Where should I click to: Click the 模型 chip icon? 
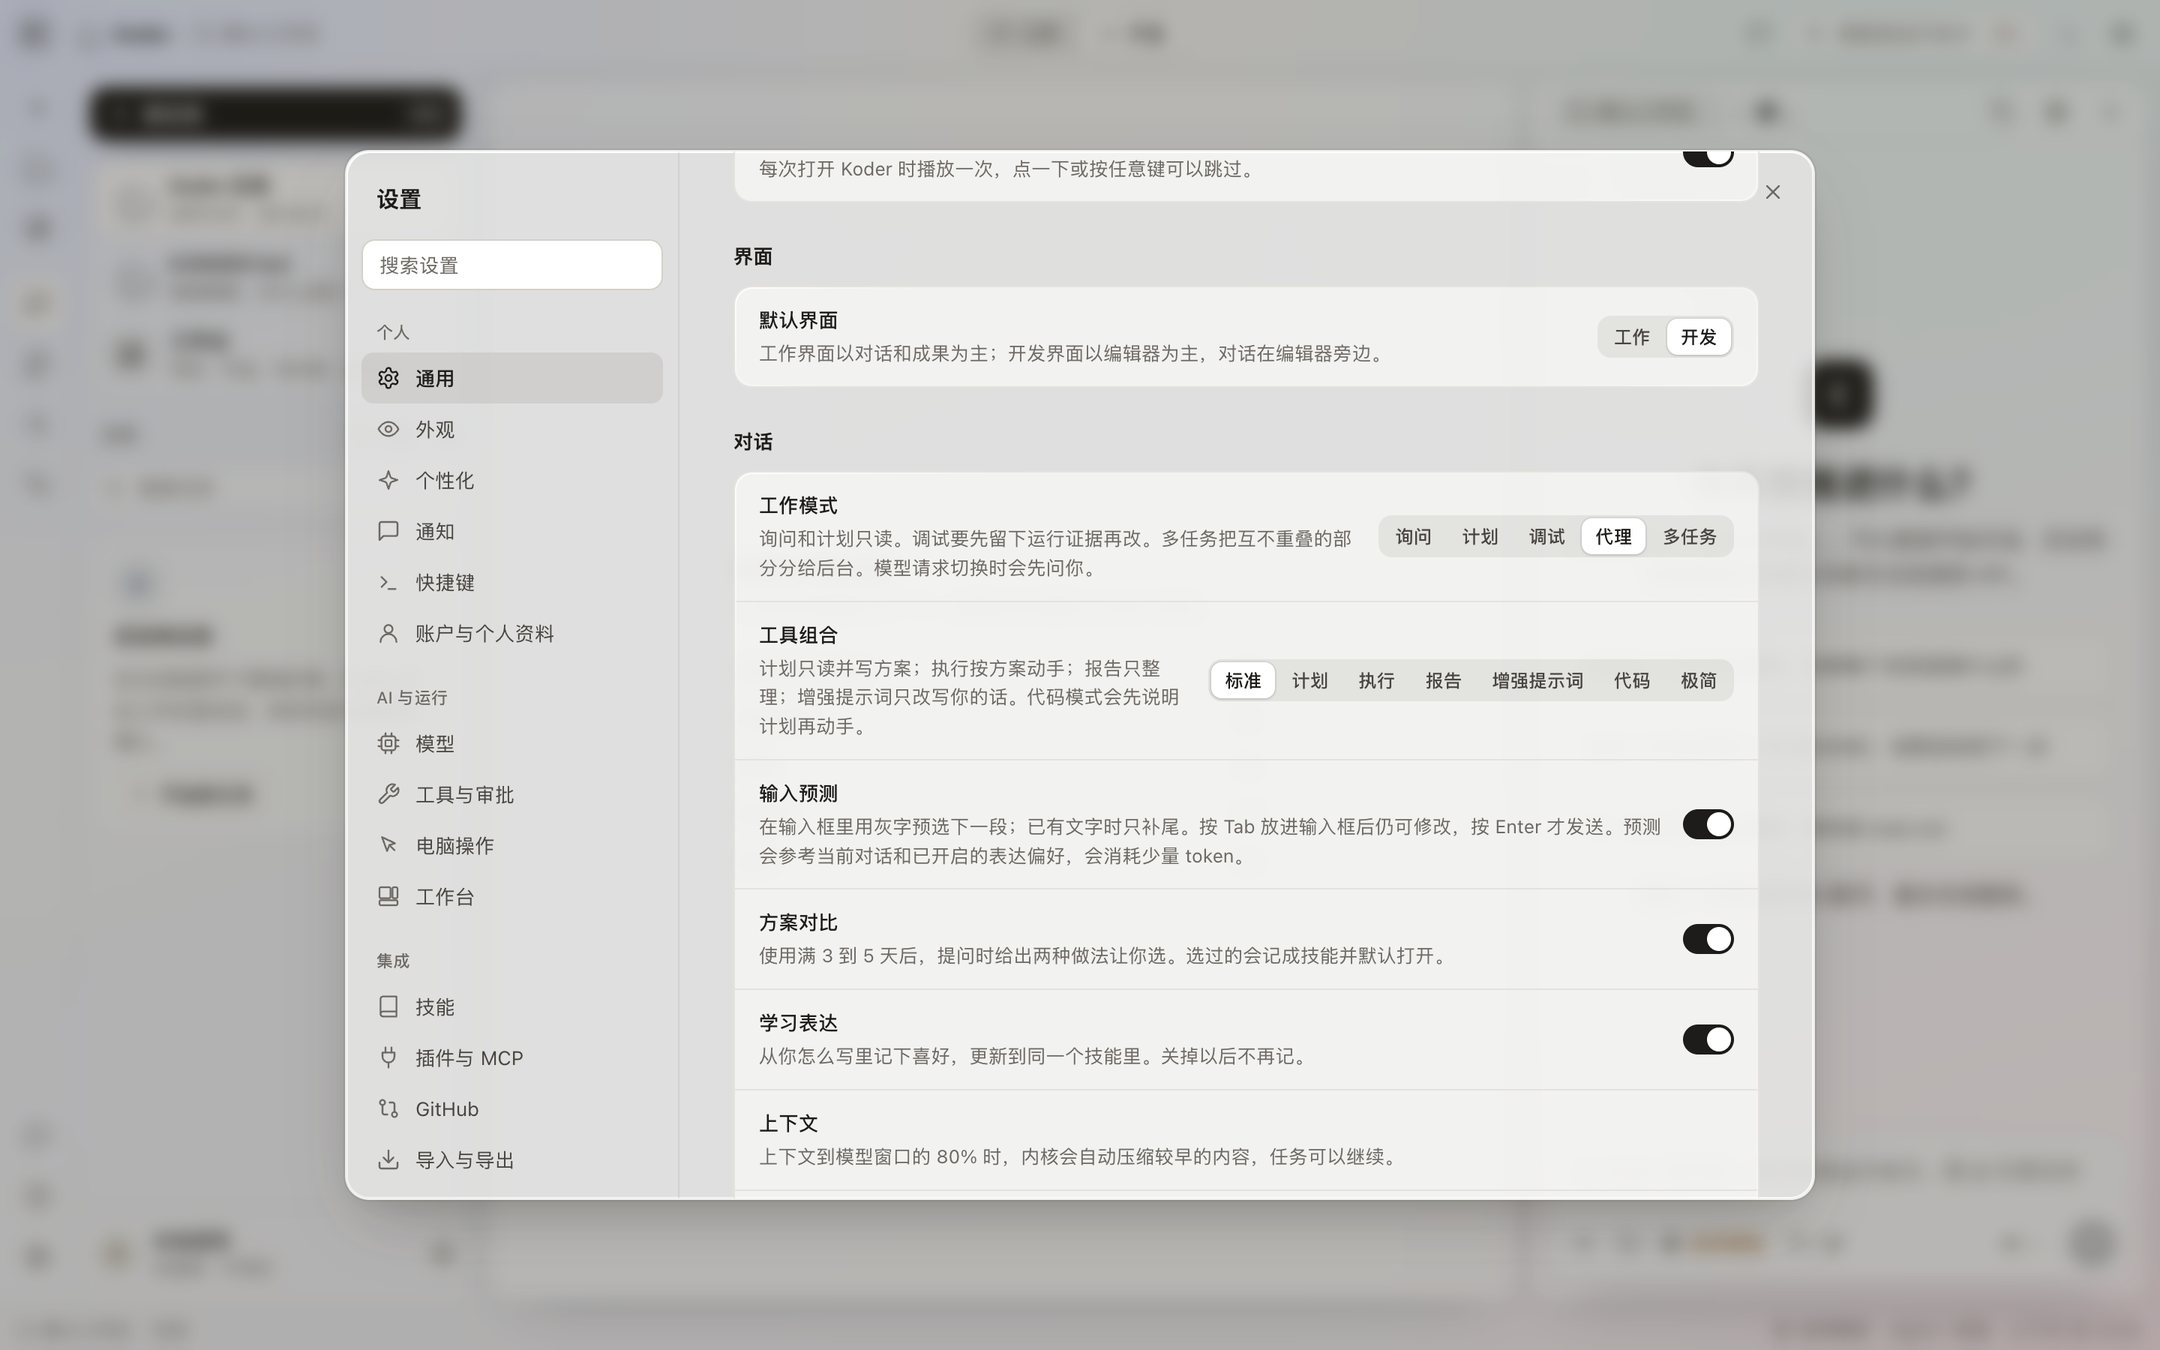(x=388, y=743)
